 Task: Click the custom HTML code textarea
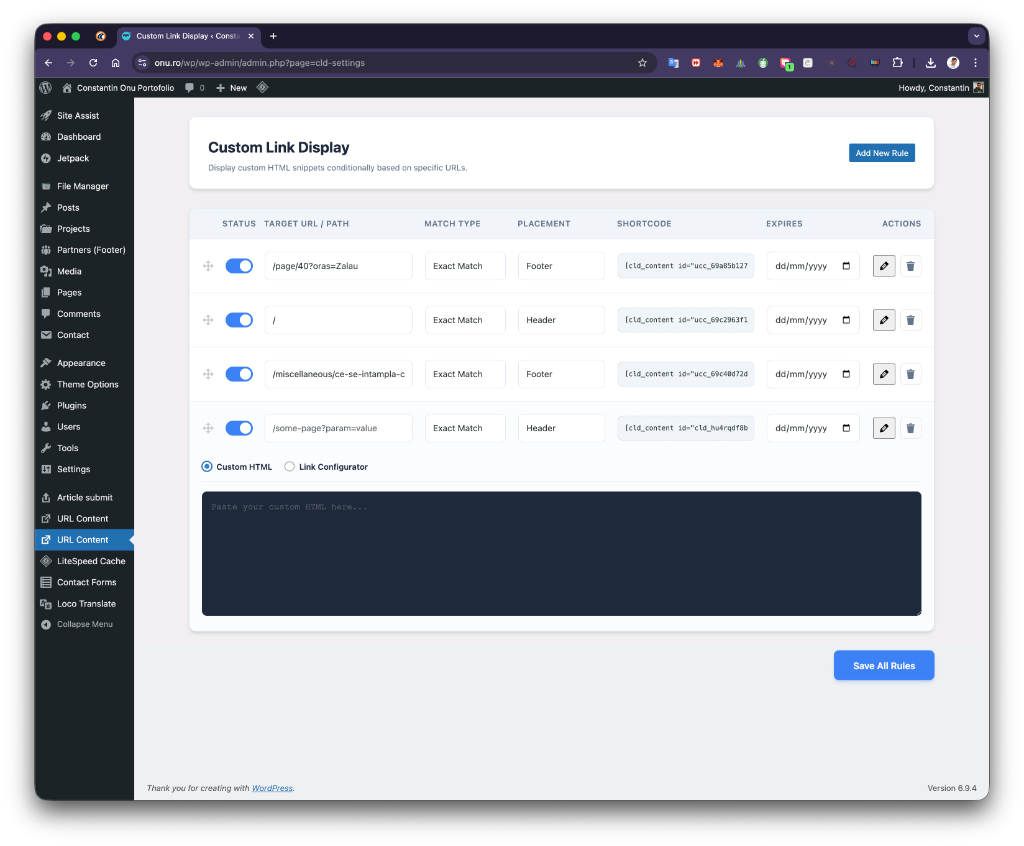tap(561, 554)
